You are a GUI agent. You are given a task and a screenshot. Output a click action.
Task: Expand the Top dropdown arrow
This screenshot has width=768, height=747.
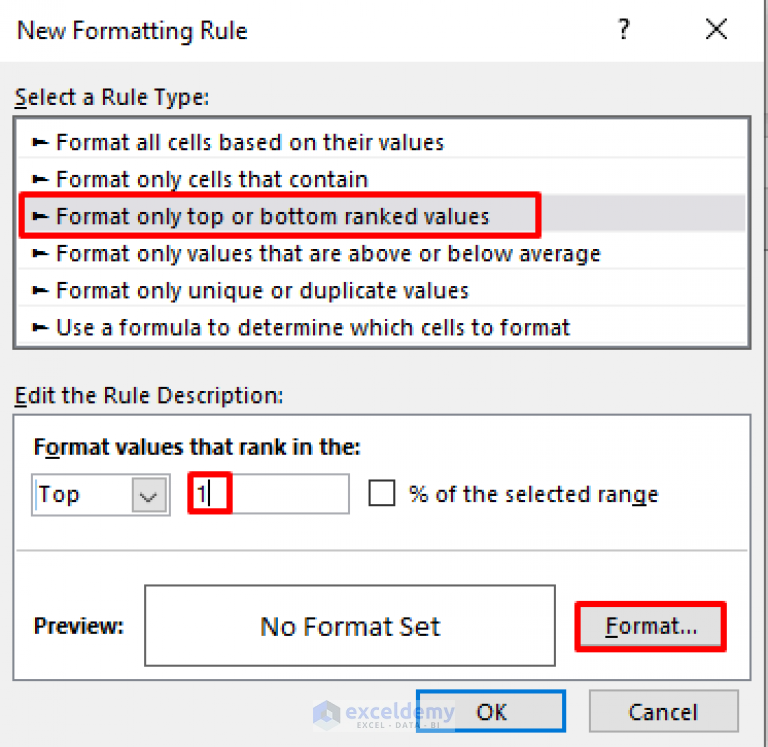[149, 495]
